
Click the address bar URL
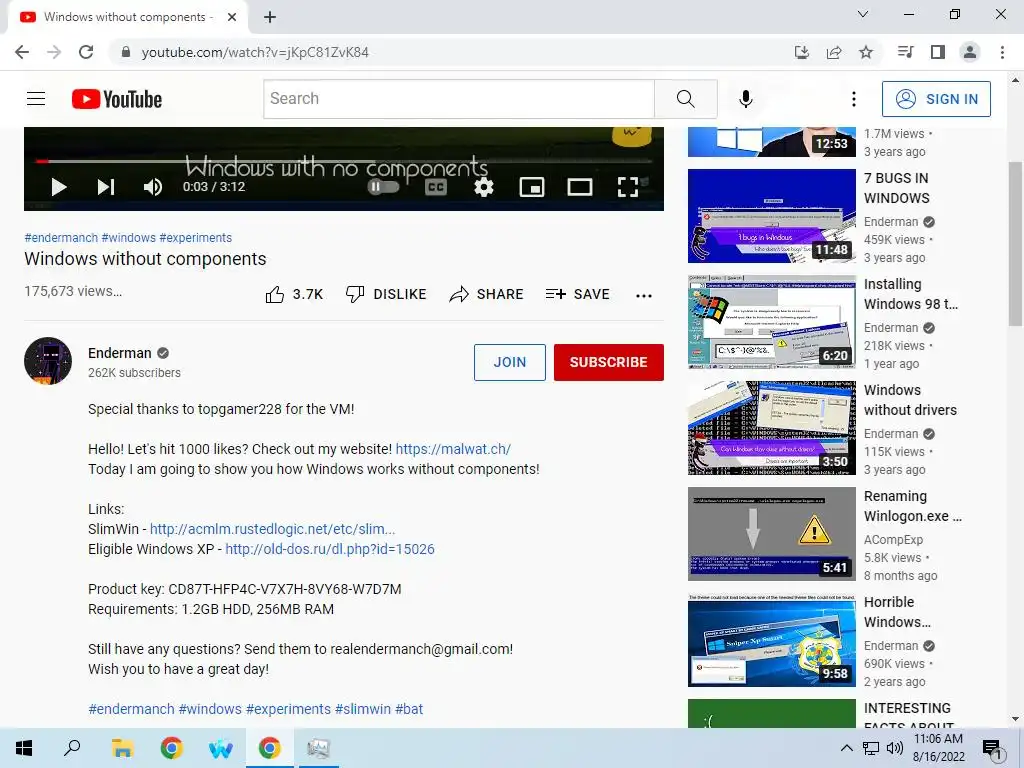[255, 52]
